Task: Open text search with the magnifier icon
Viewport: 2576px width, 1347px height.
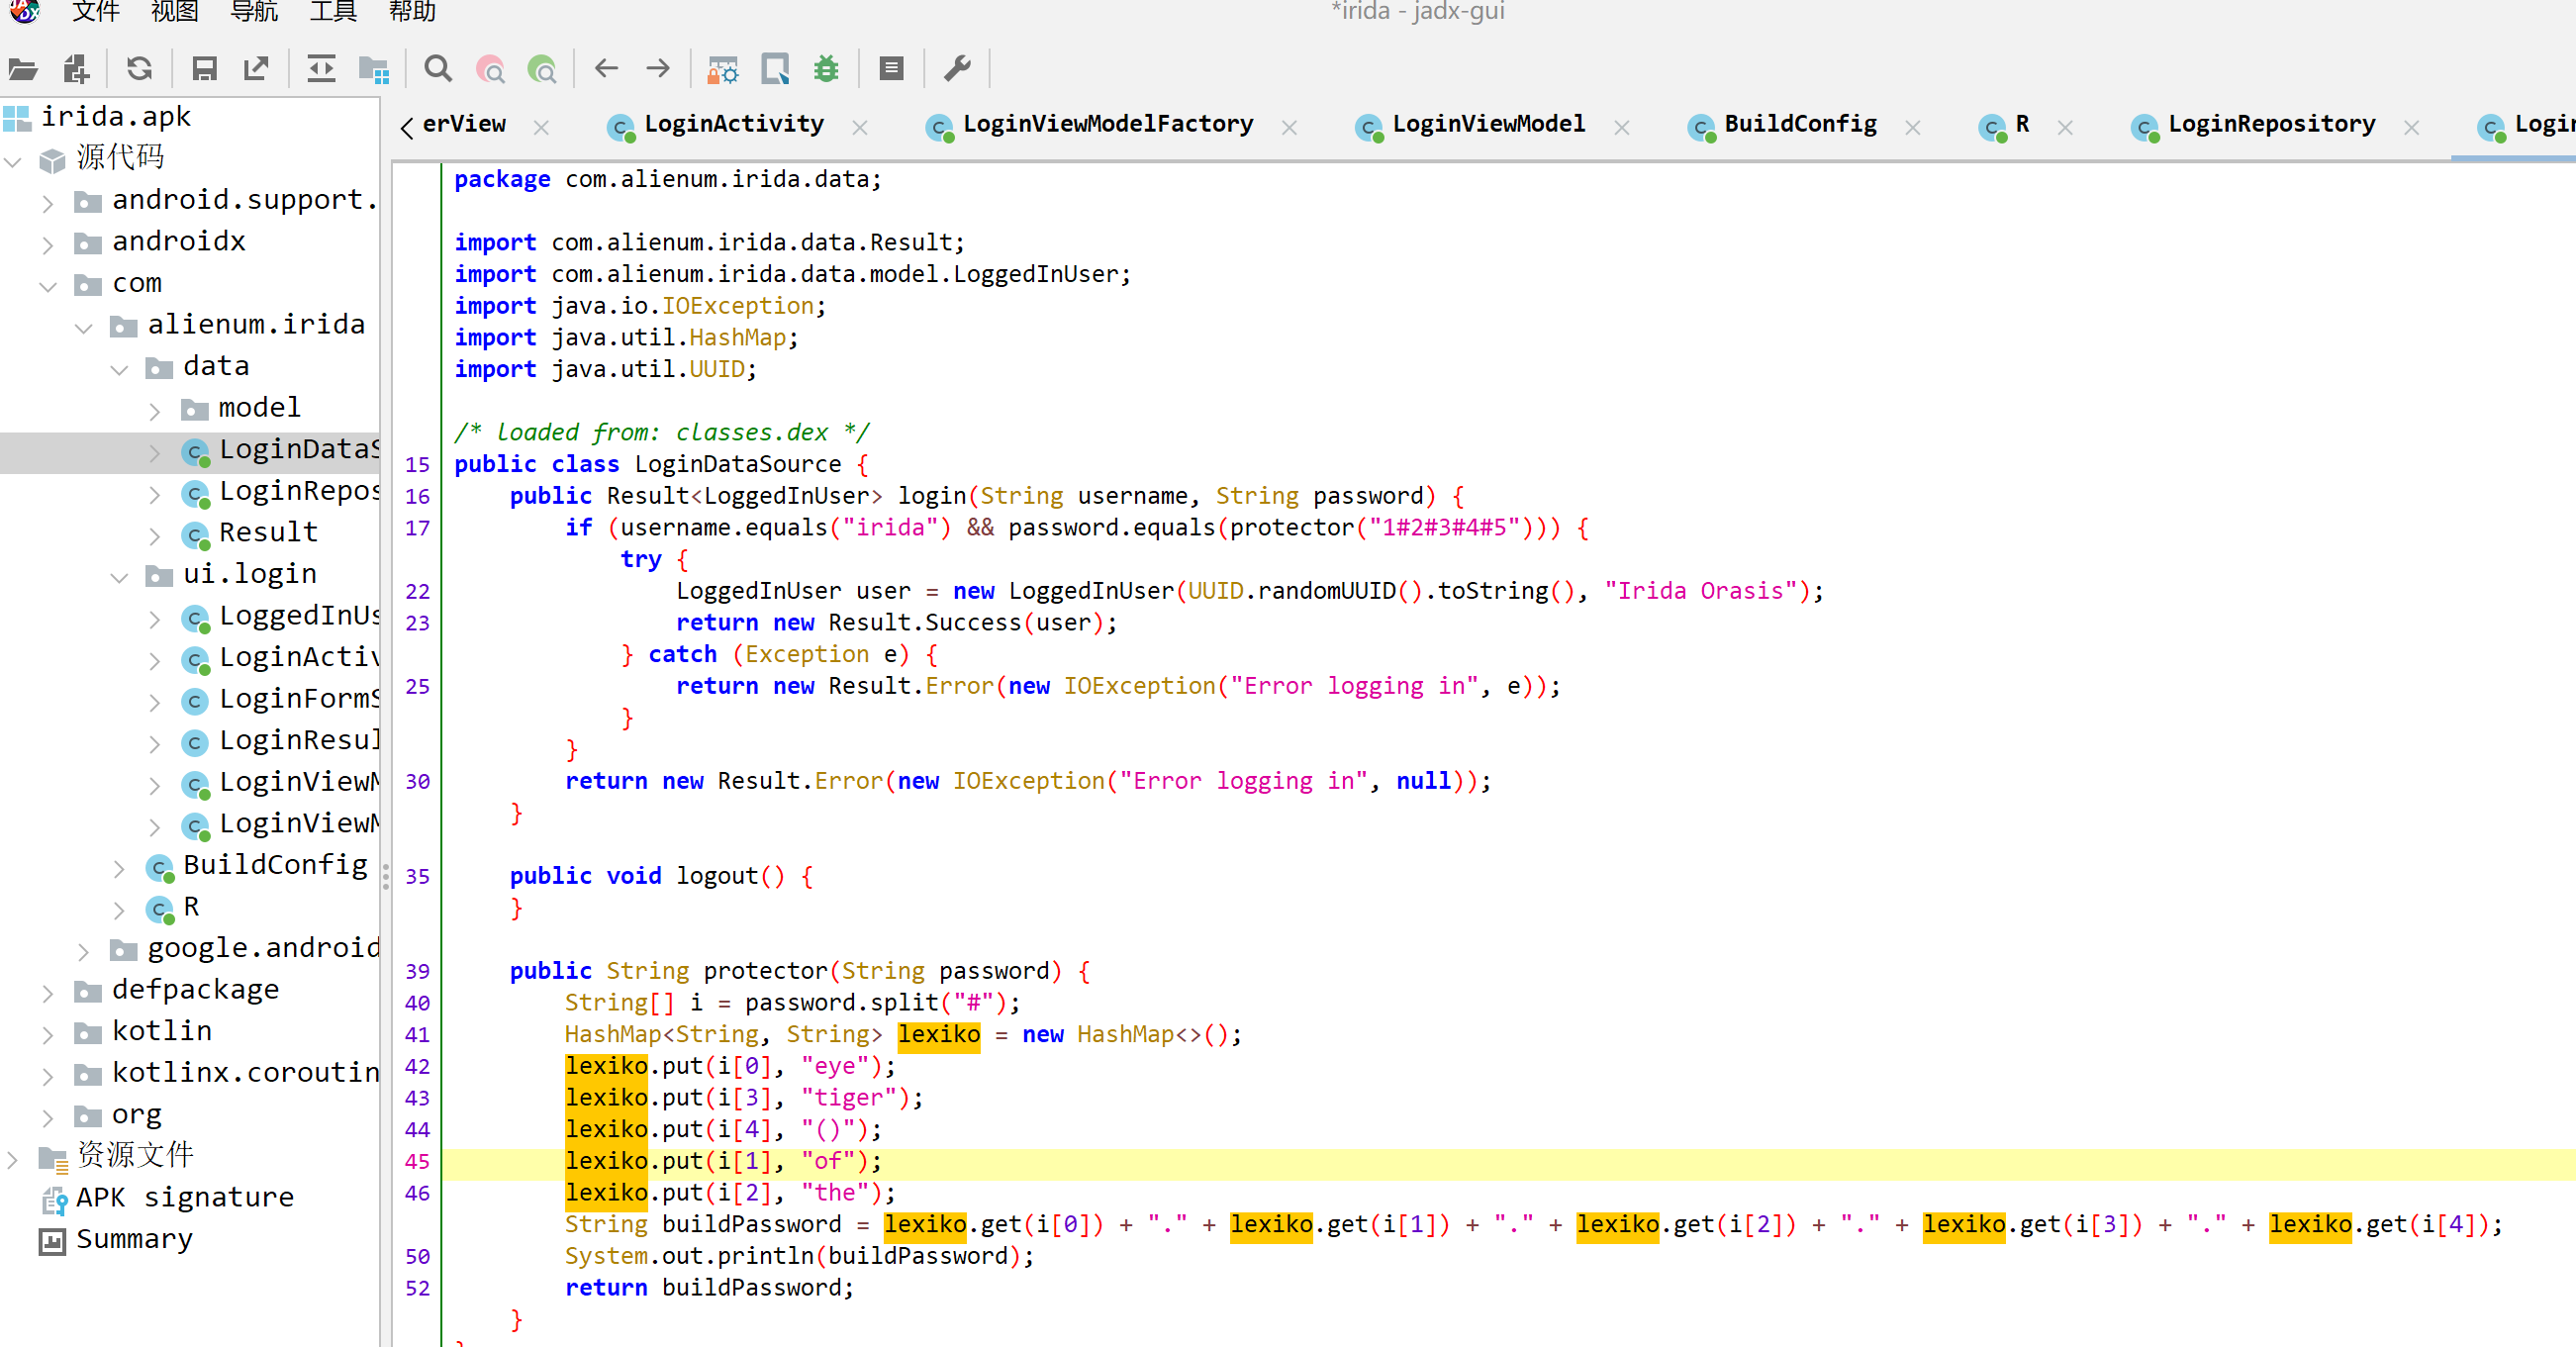Action: pyautogui.click(x=437, y=69)
